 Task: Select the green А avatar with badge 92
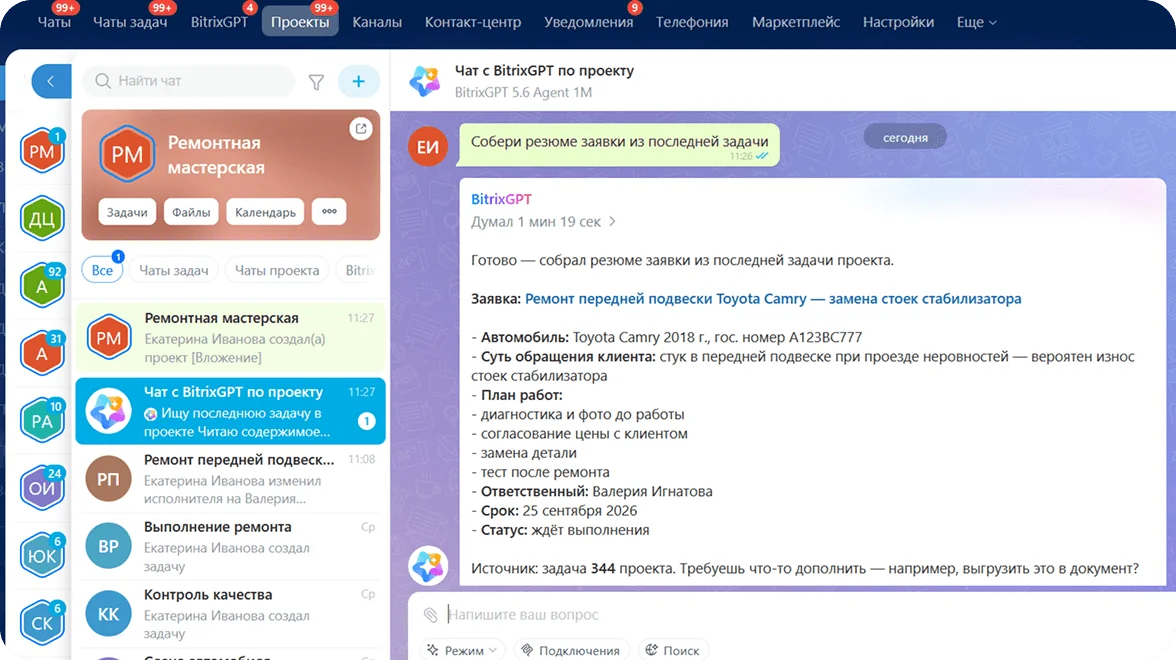click(42, 286)
